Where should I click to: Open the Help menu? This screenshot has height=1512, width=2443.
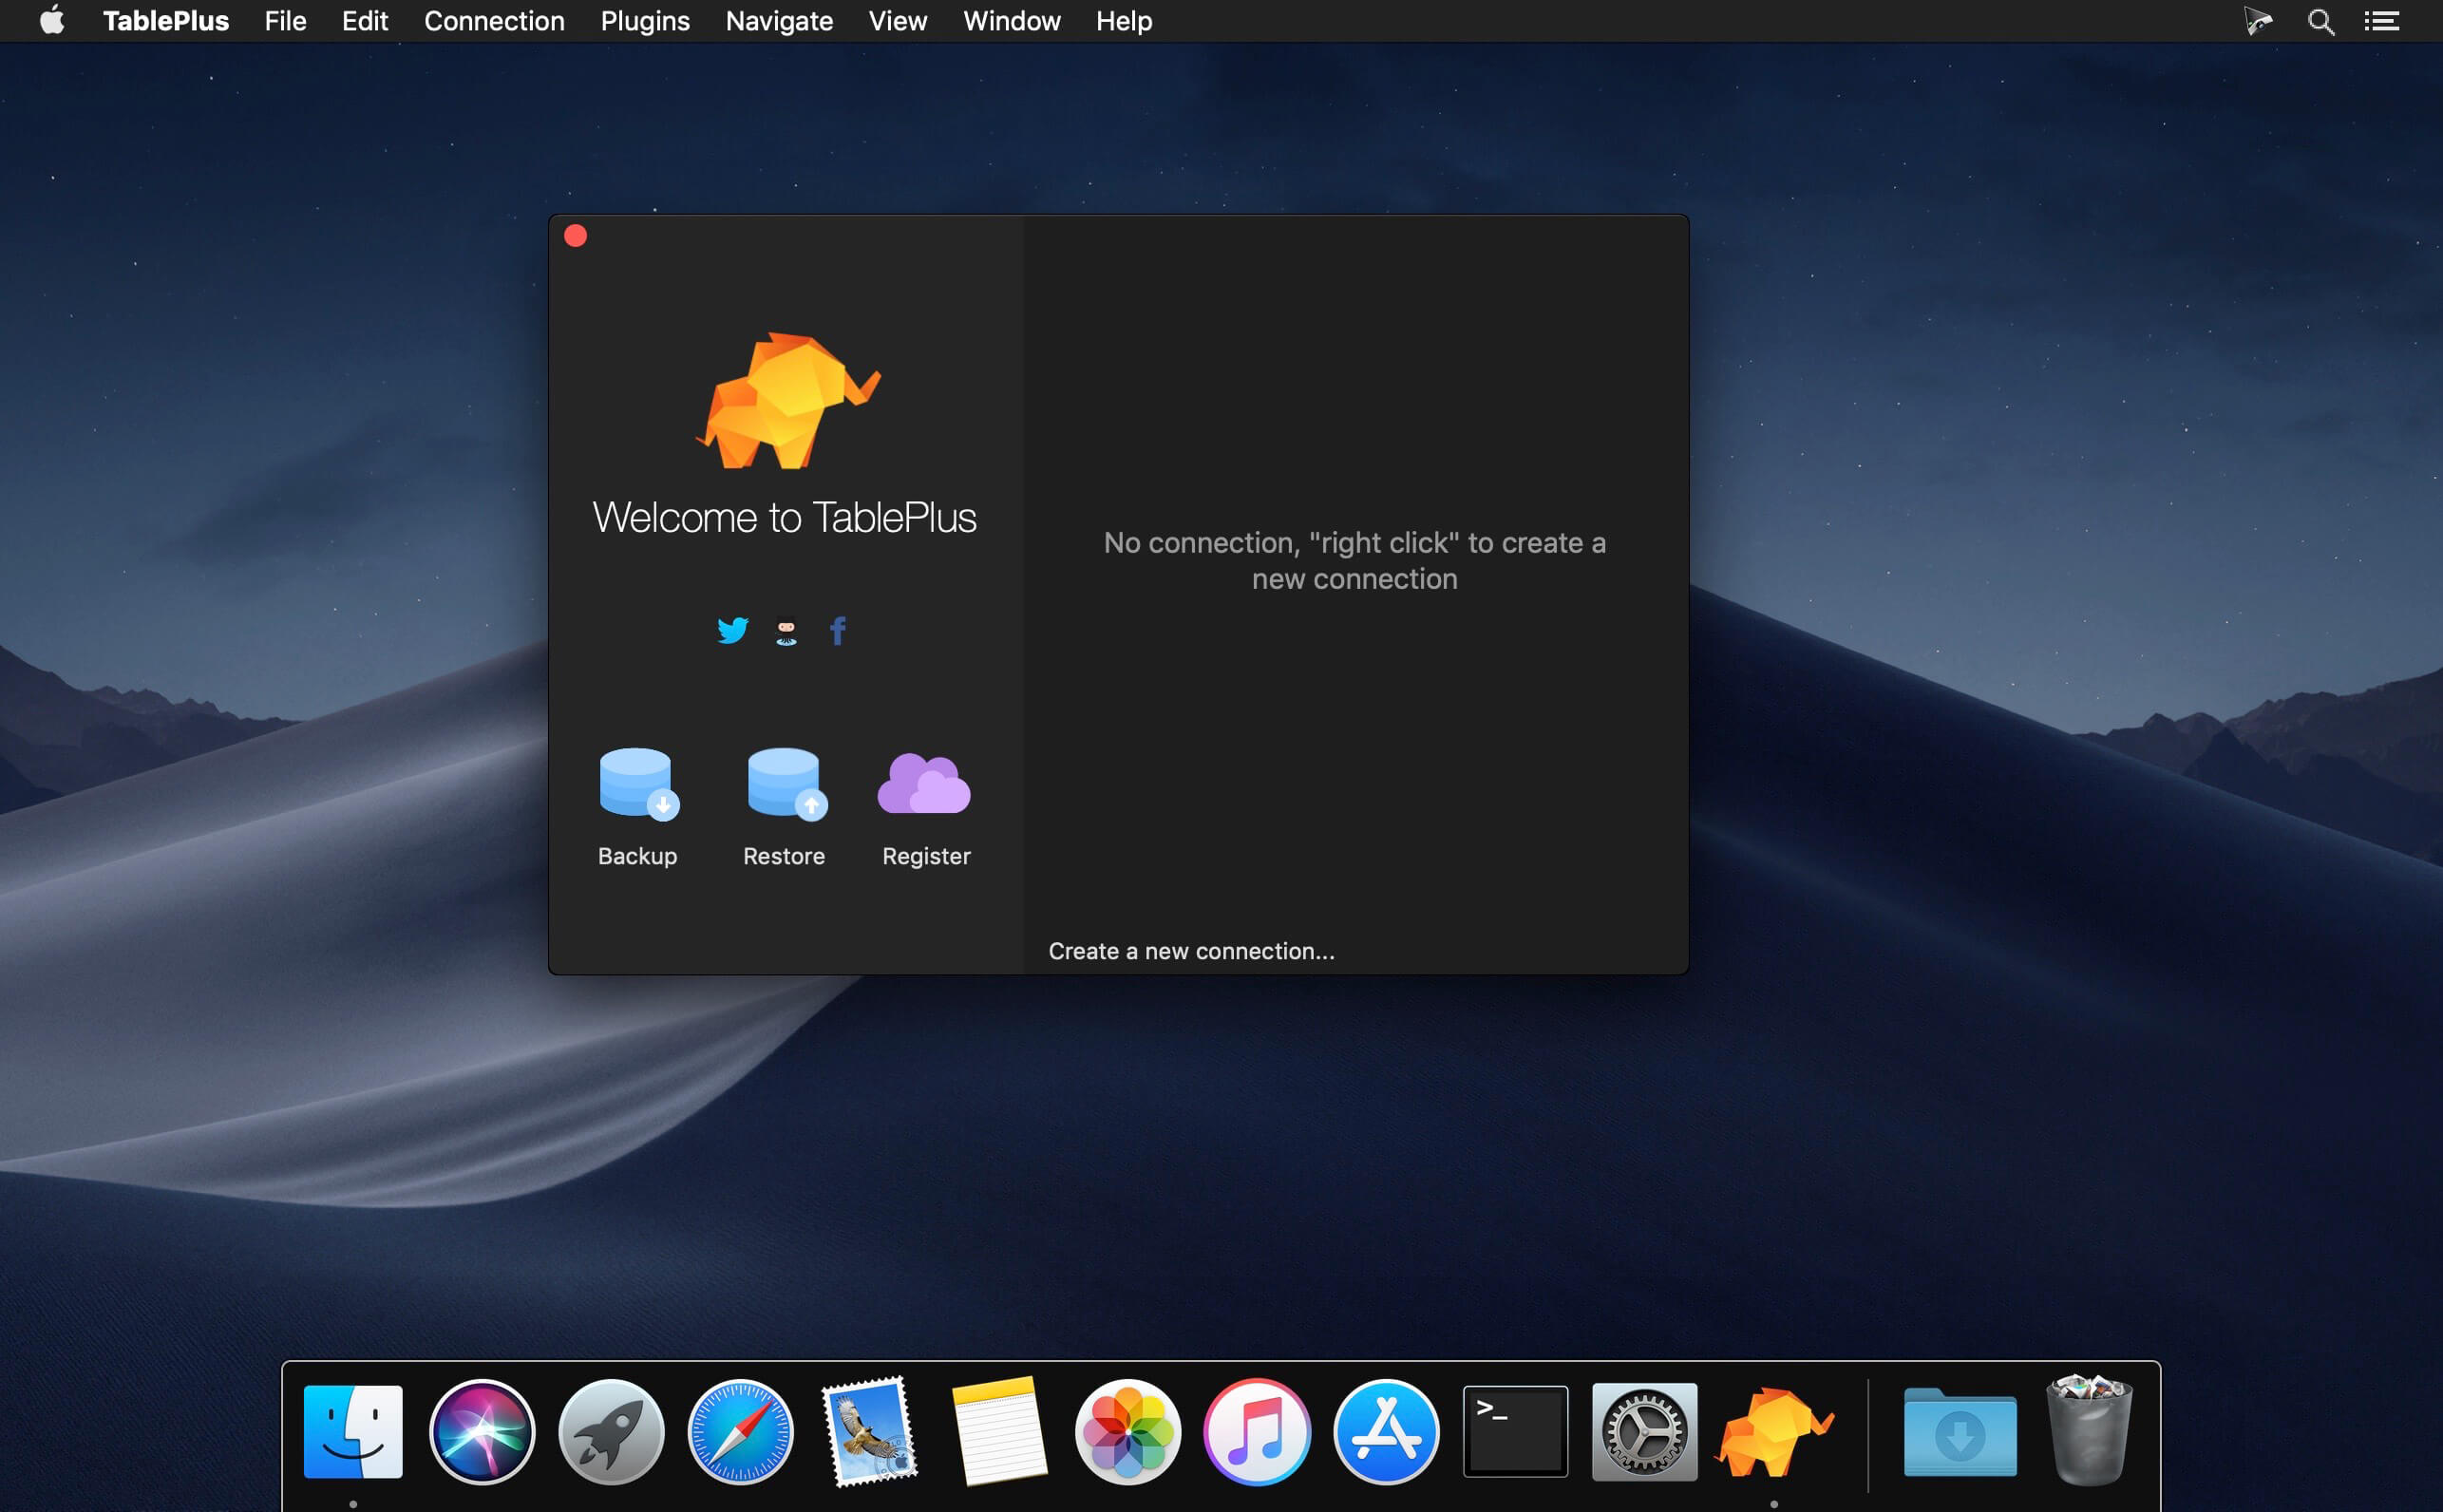(x=1123, y=21)
